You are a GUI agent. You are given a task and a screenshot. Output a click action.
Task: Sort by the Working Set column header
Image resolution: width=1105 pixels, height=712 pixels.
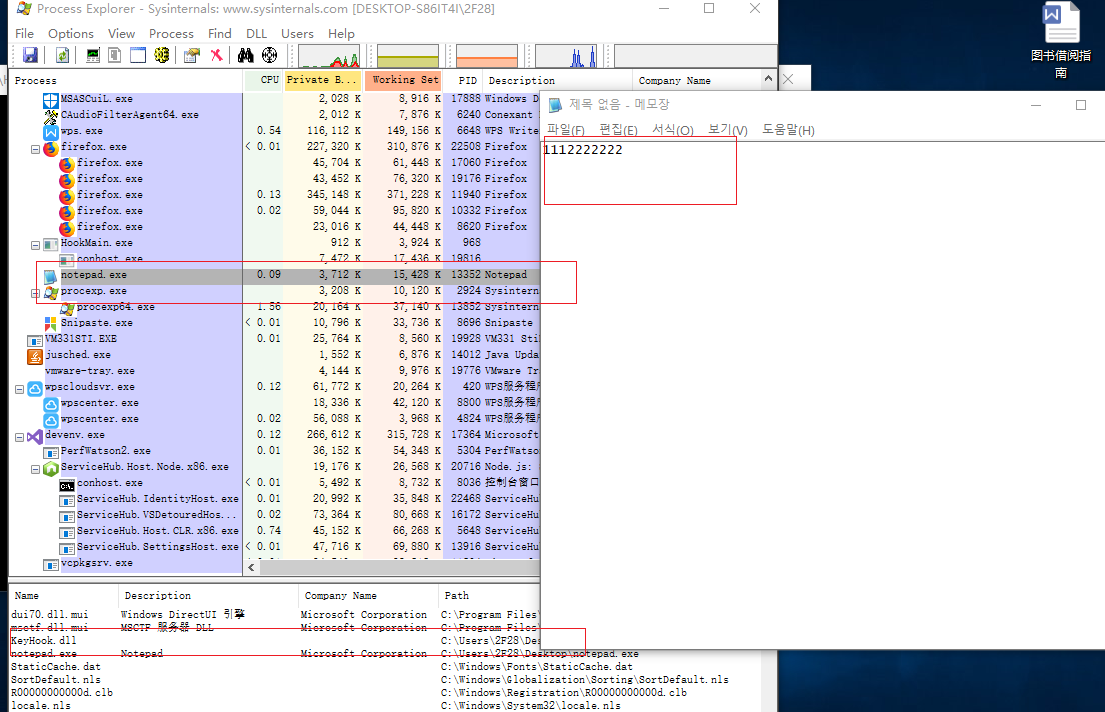point(404,80)
